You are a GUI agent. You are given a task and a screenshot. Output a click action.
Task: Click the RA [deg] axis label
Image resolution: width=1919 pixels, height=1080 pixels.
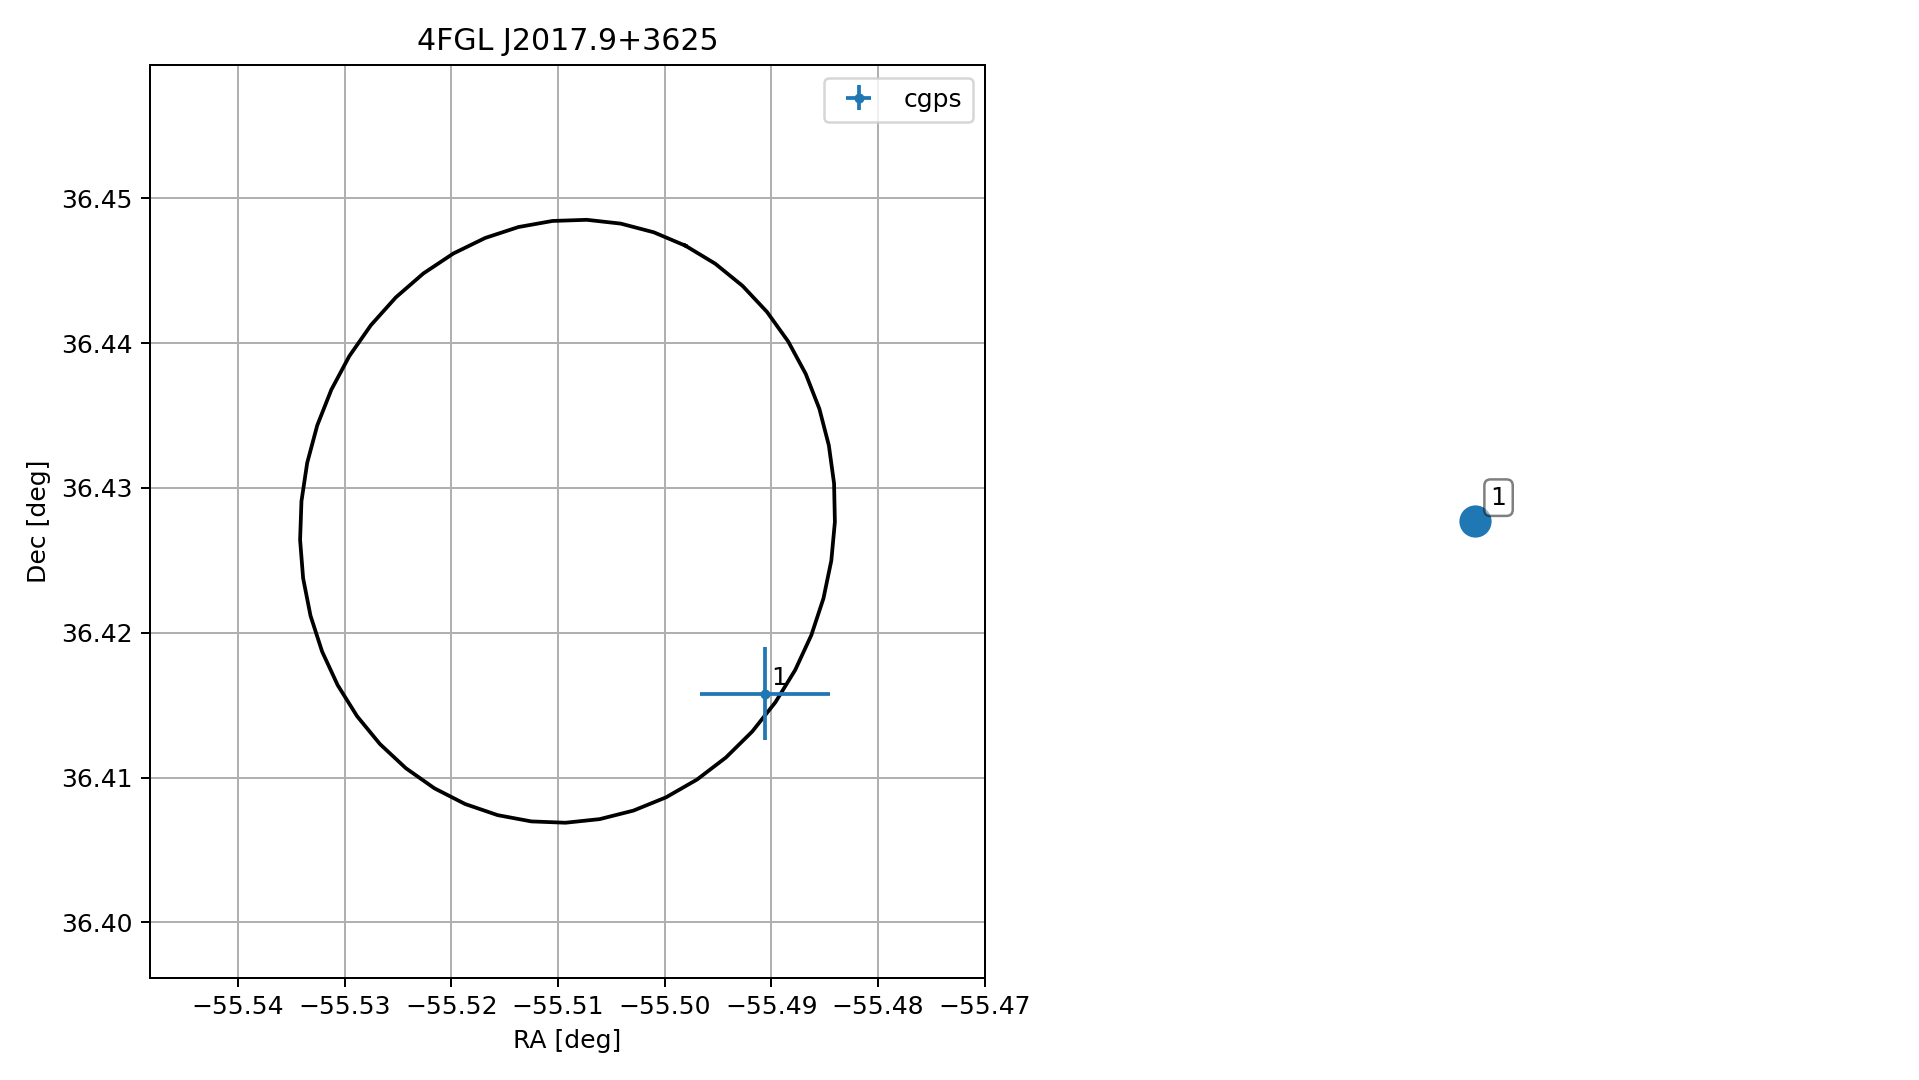click(567, 1040)
